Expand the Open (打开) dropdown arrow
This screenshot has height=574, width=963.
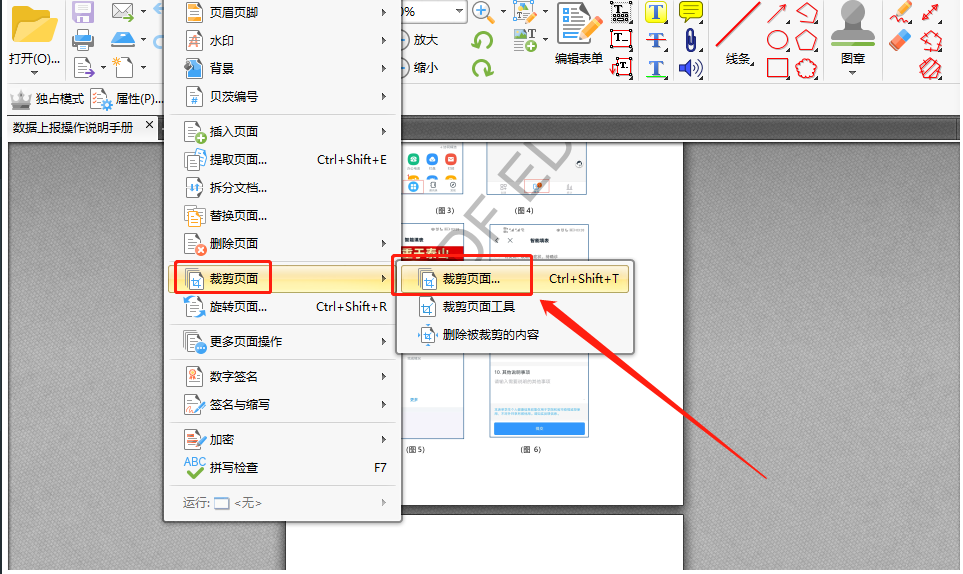(34, 73)
